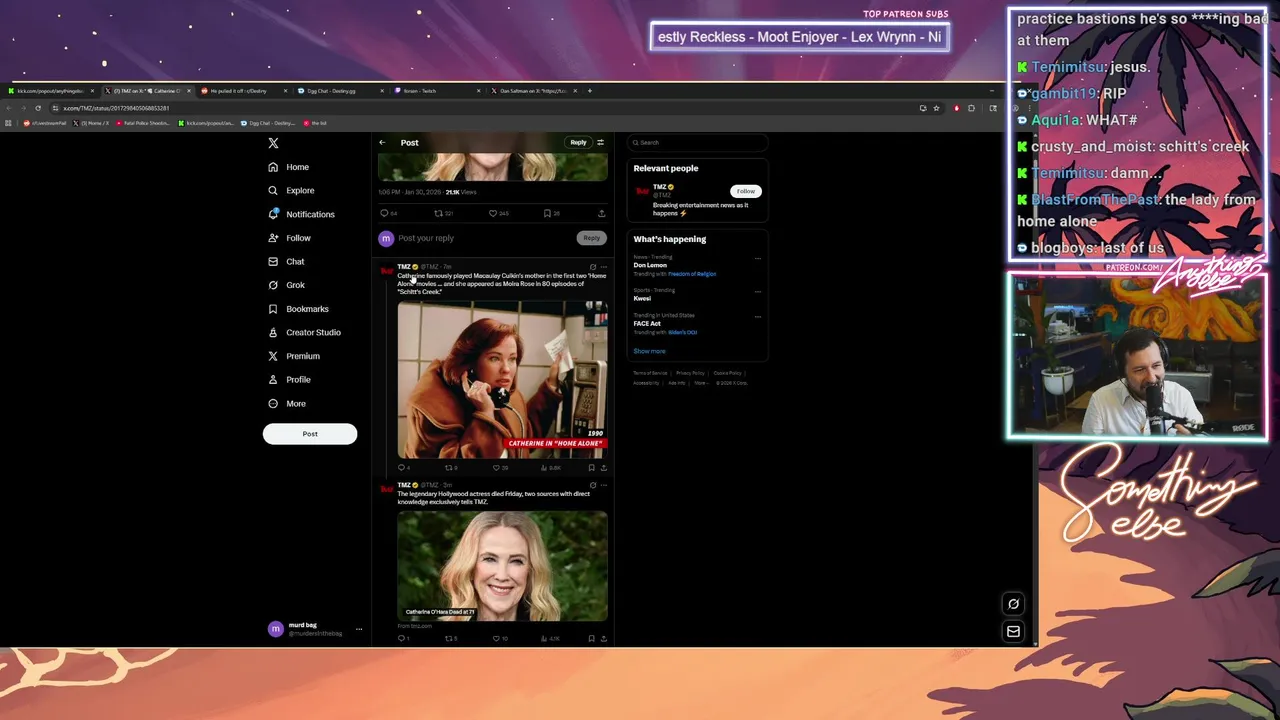Open Grok icon on TMZ 7m reply
This screenshot has width=1280, height=720.
click(593, 267)
